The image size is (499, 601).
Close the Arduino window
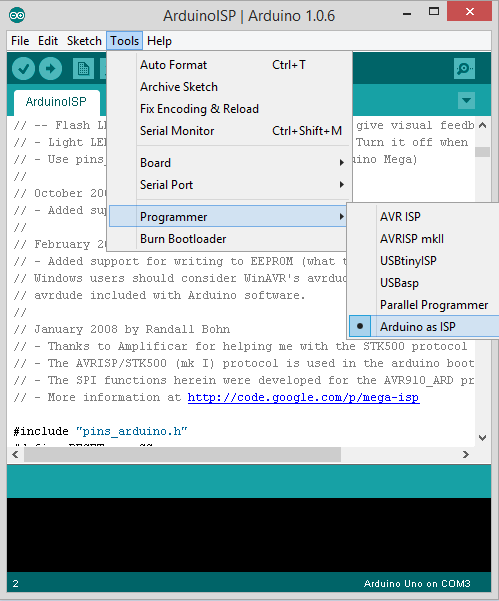click(469, 12)
